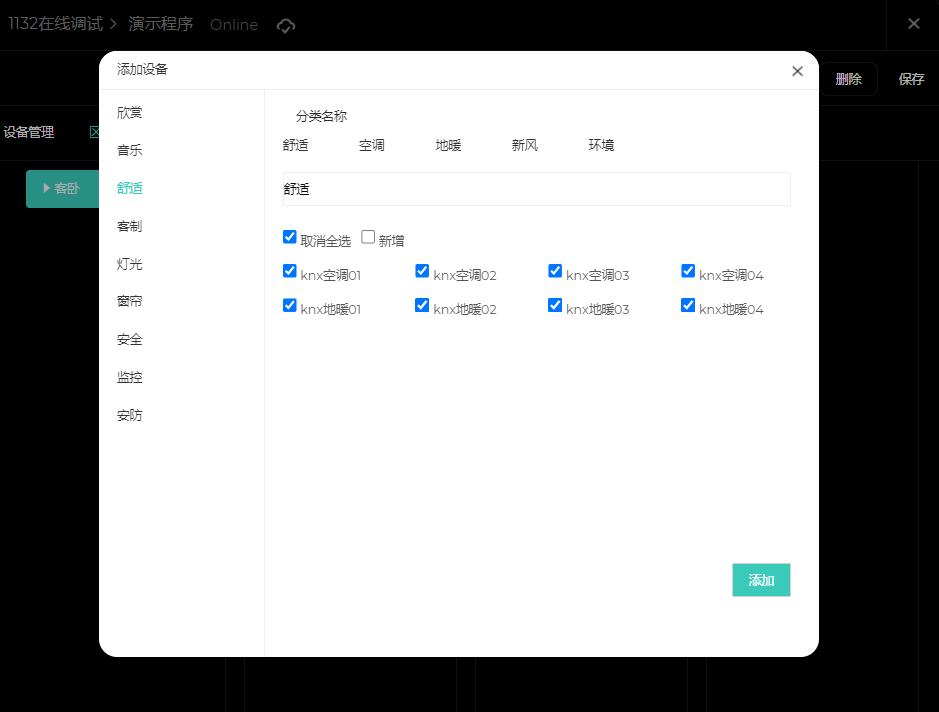Image resolution: width=939 pixels, height=712 pixels.
Task: Toggle the knx地暖04 checkbox
Action: (688, 305)
